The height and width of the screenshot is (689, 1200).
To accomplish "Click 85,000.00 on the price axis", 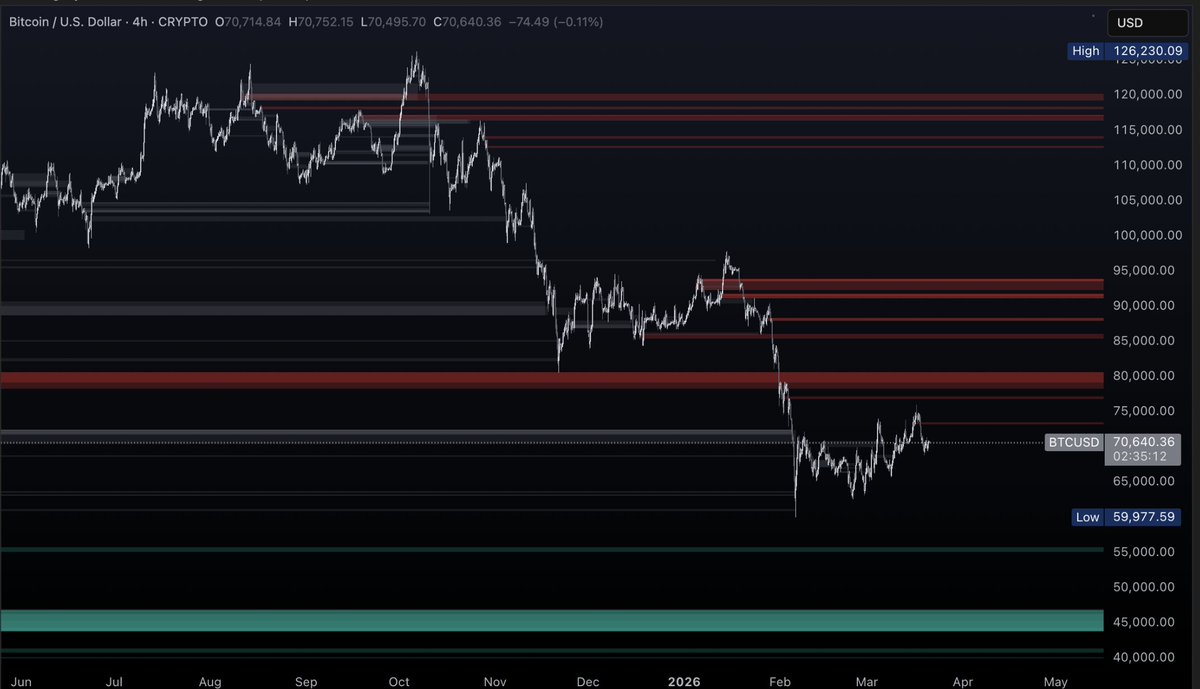I will (x=1146, y=340).
